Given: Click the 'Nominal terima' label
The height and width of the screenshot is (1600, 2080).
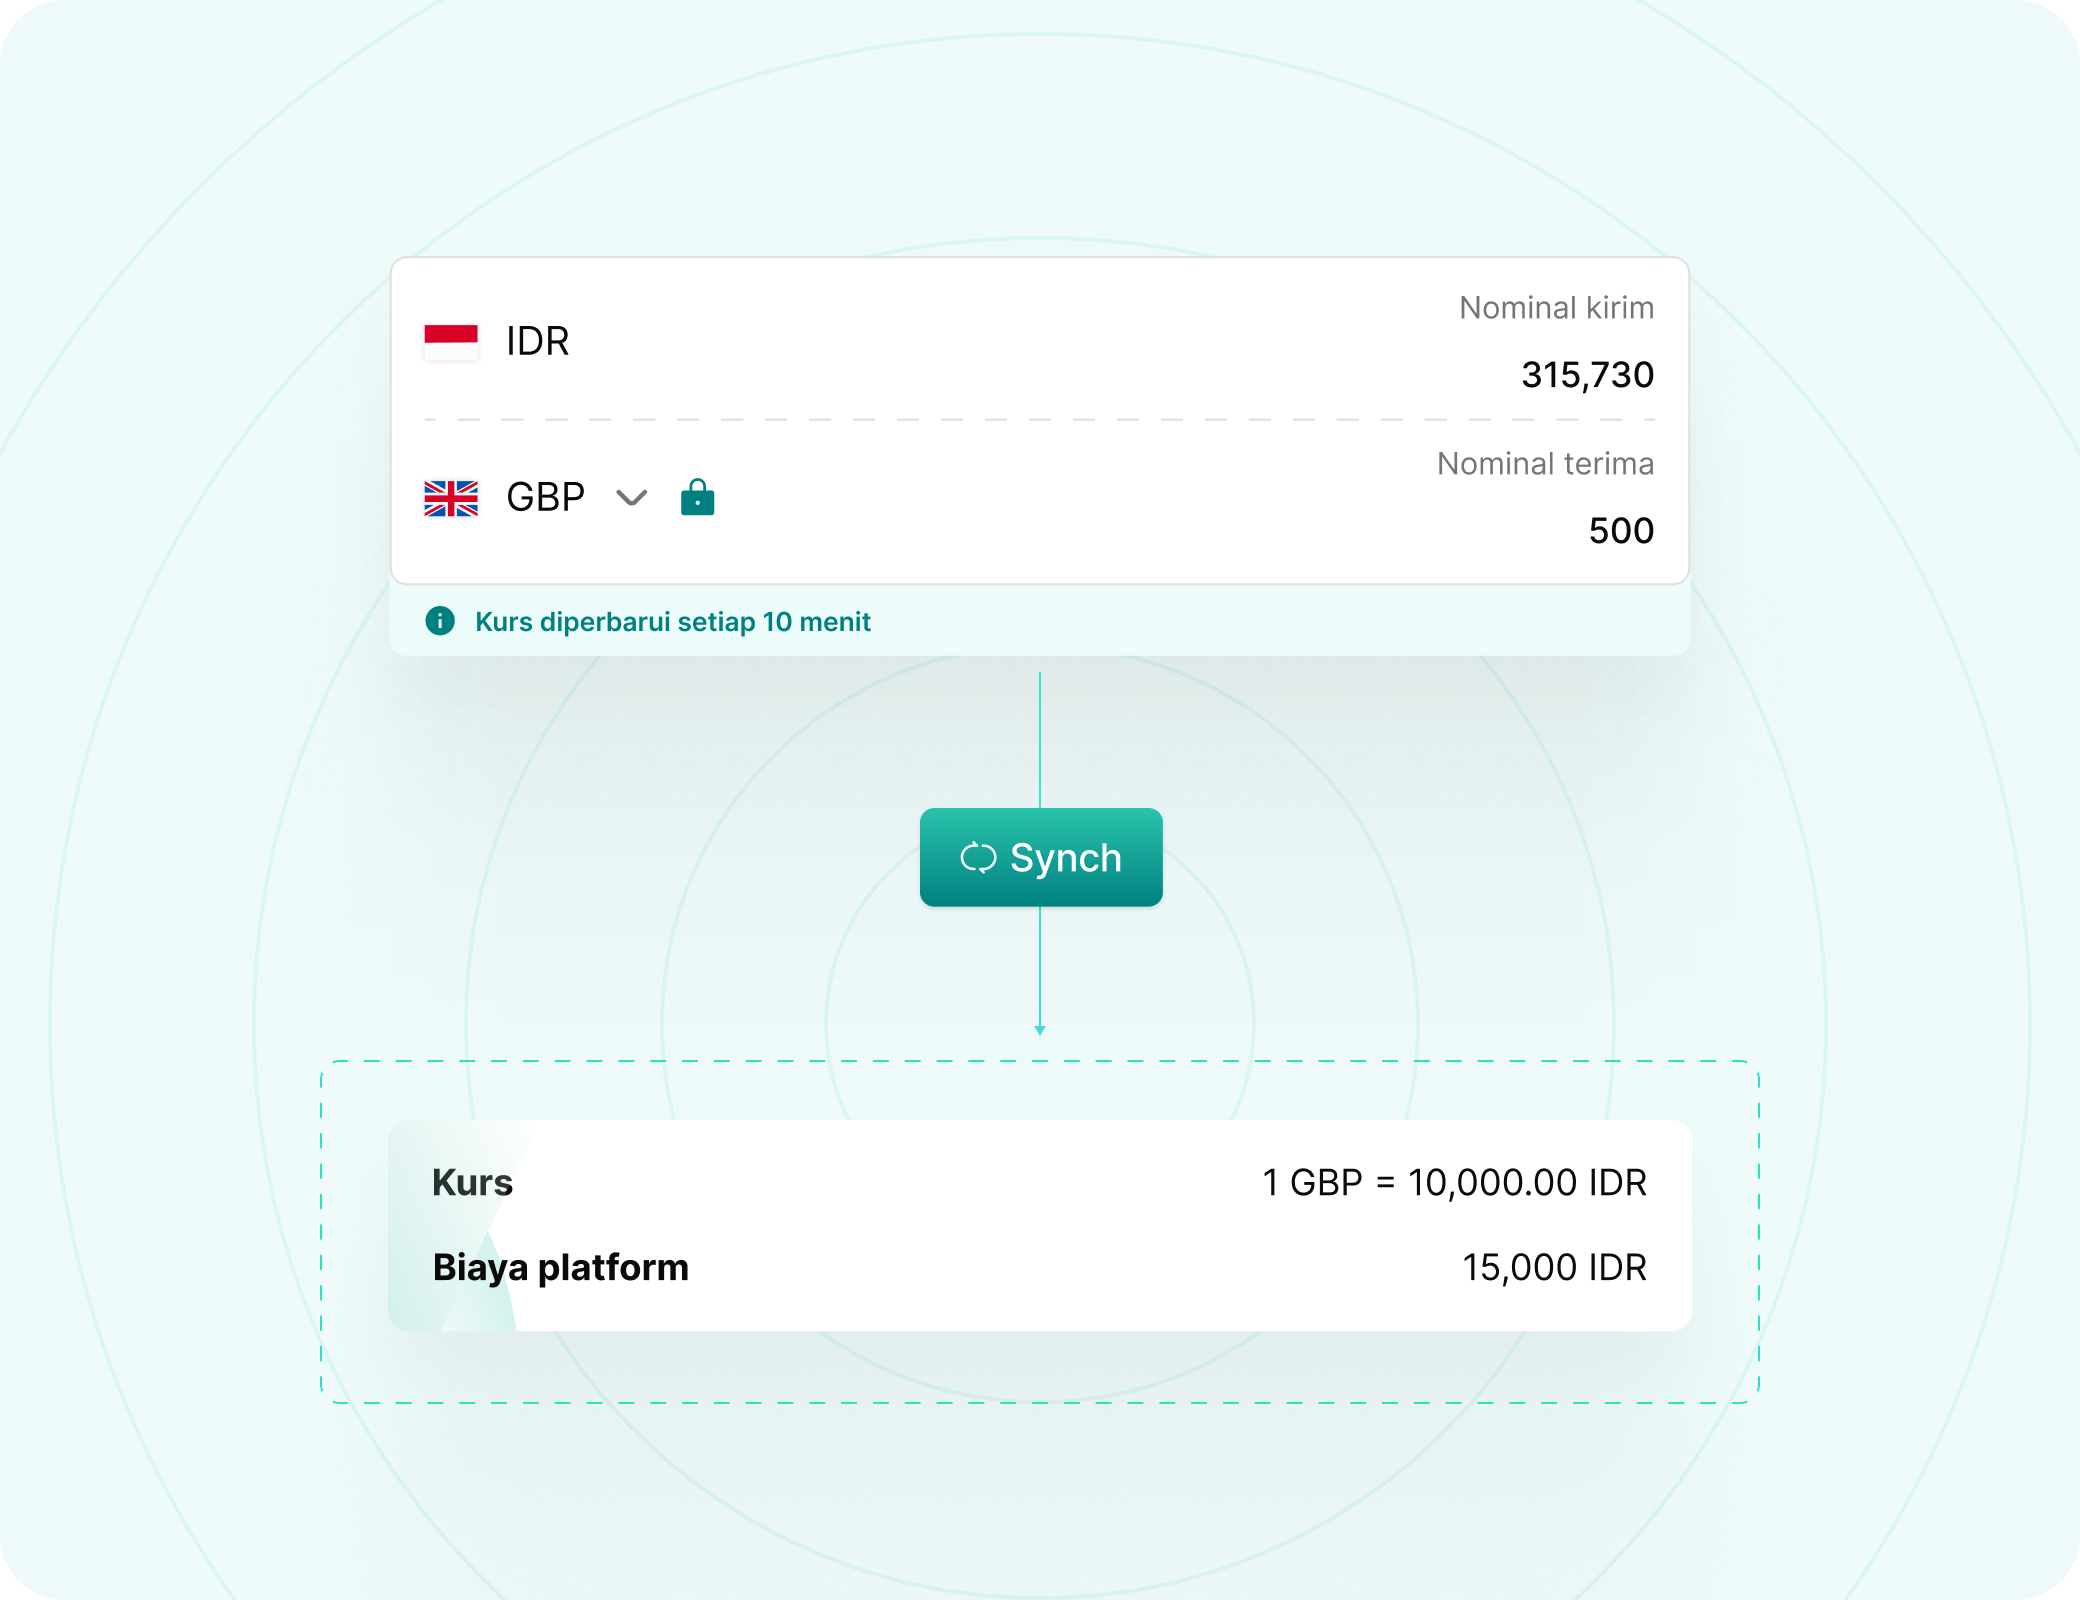Looking at the screenshot, I should [x=1545, y=464].
